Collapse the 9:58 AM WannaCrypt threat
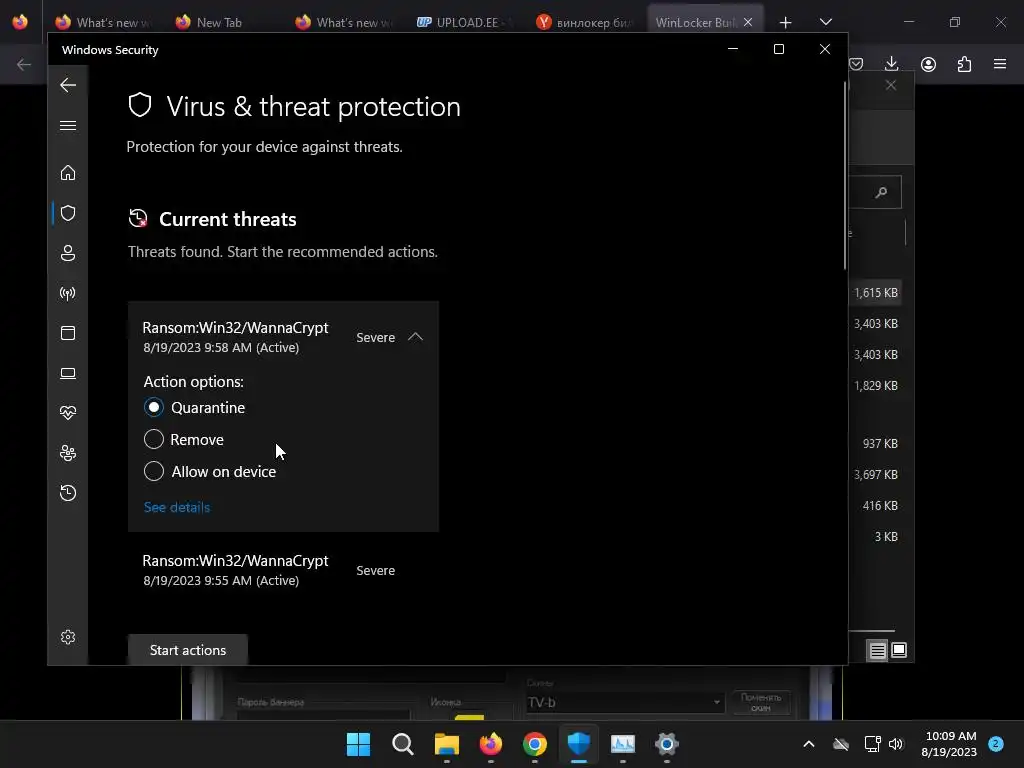Screen dimensions: 1024x768 415,337
